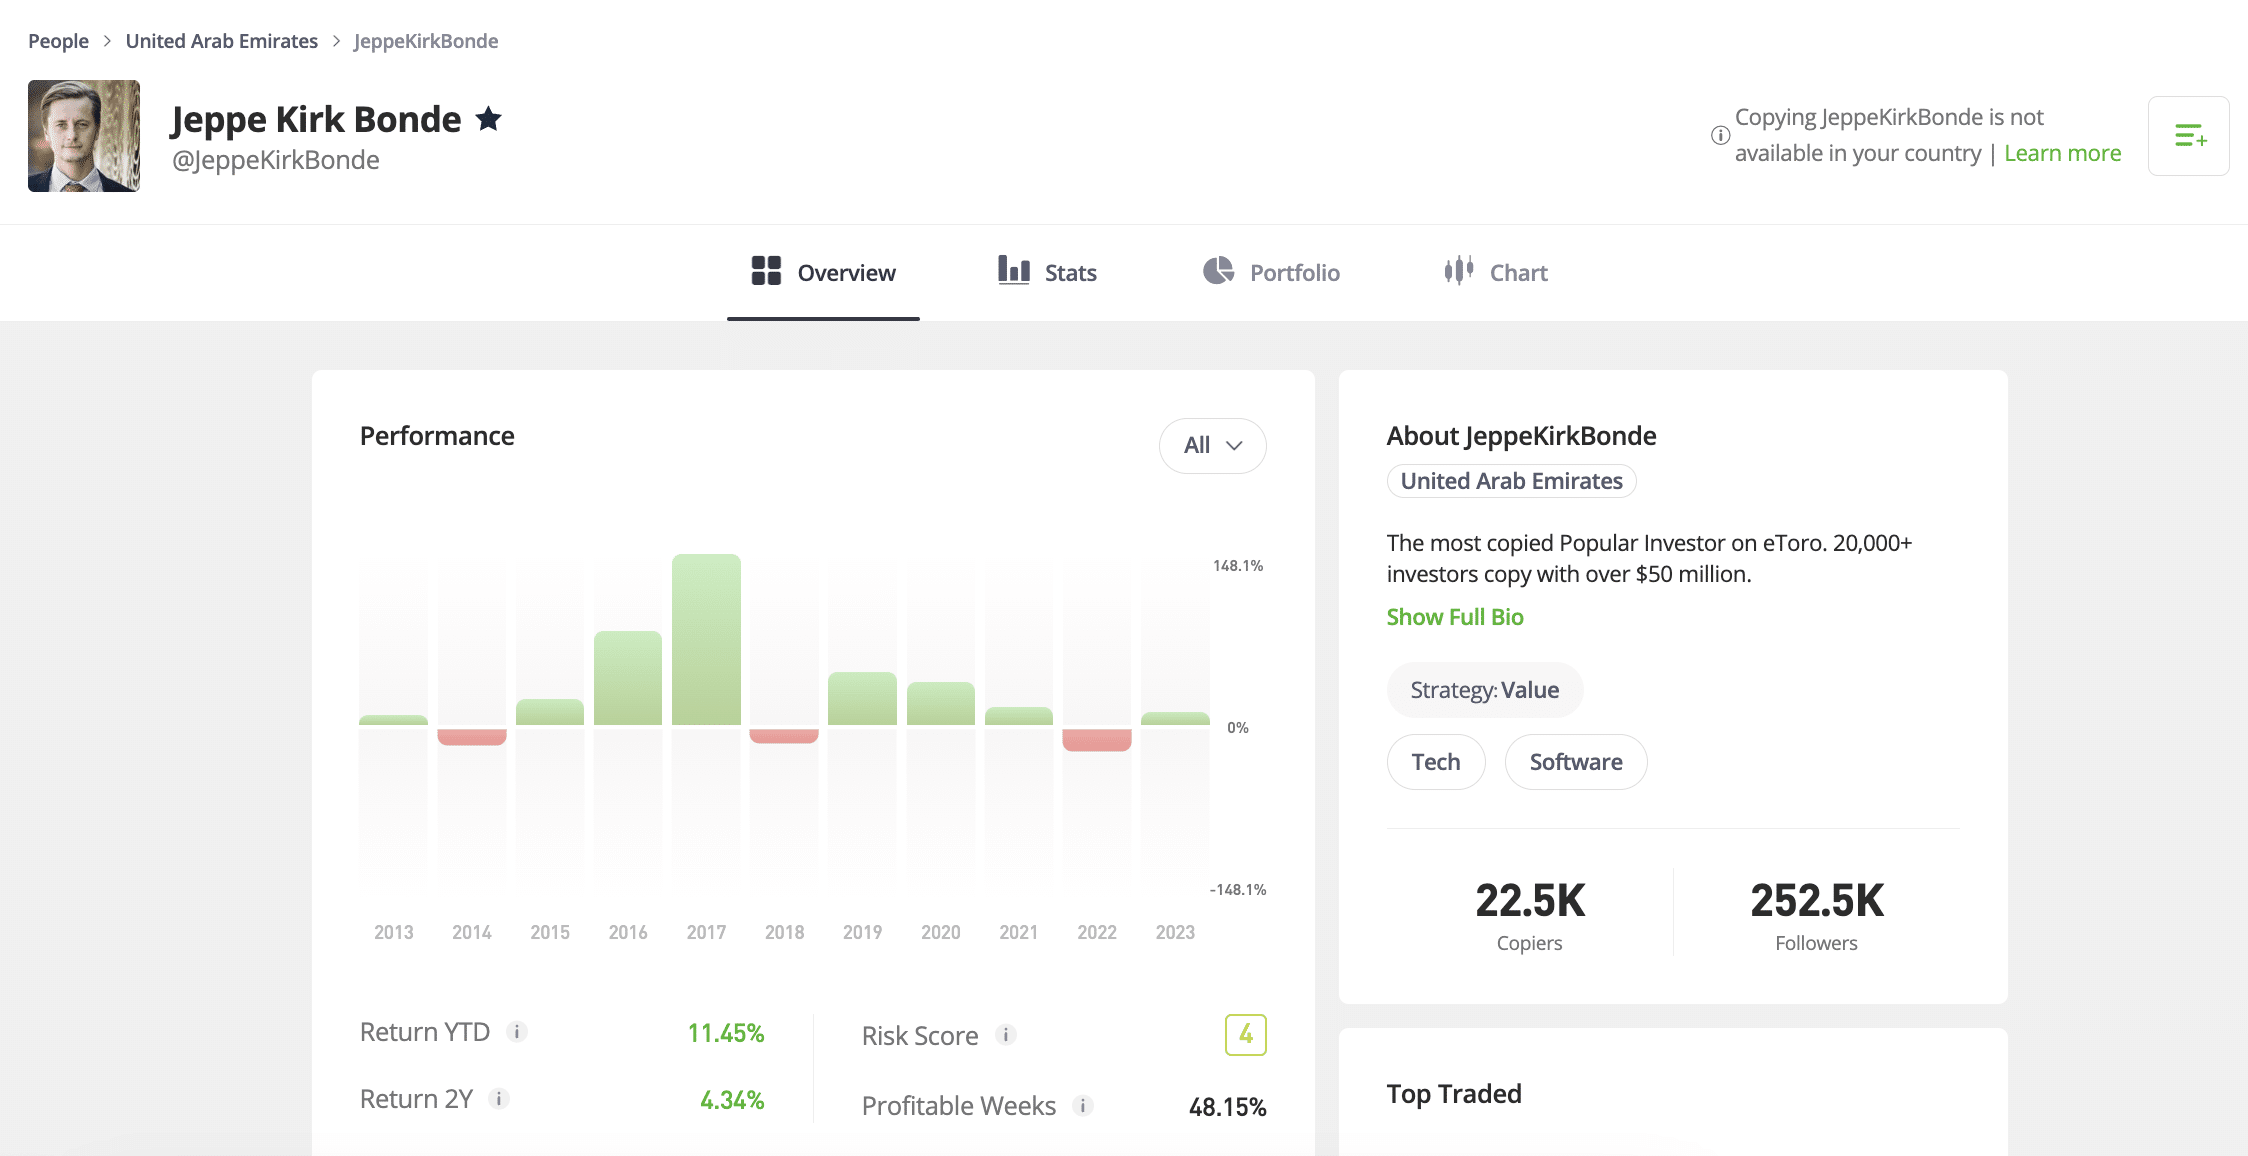Open Return YTD info tooltip icon

517,1032
